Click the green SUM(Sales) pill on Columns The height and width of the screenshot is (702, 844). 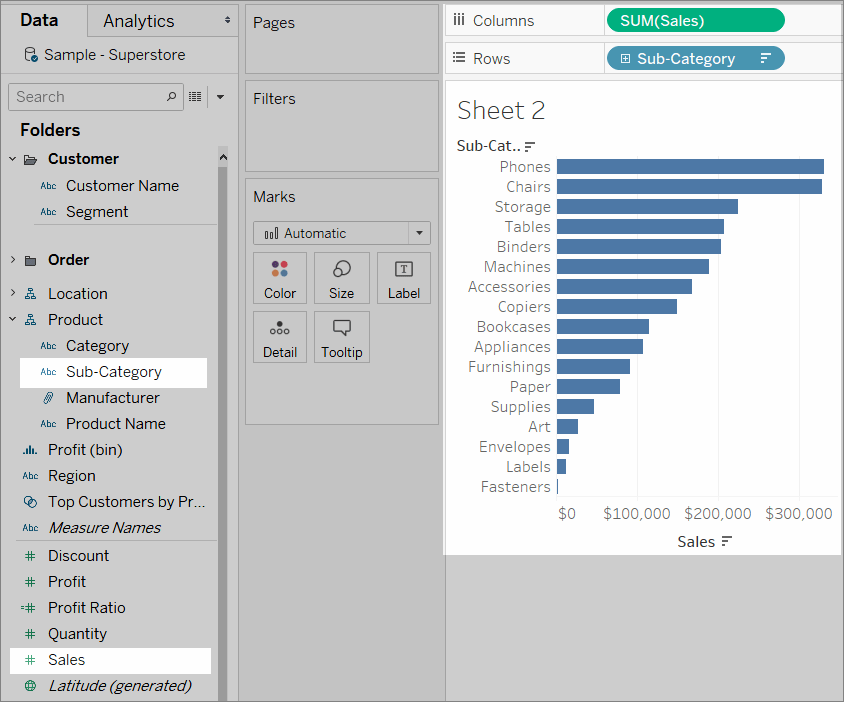point(694,19)
